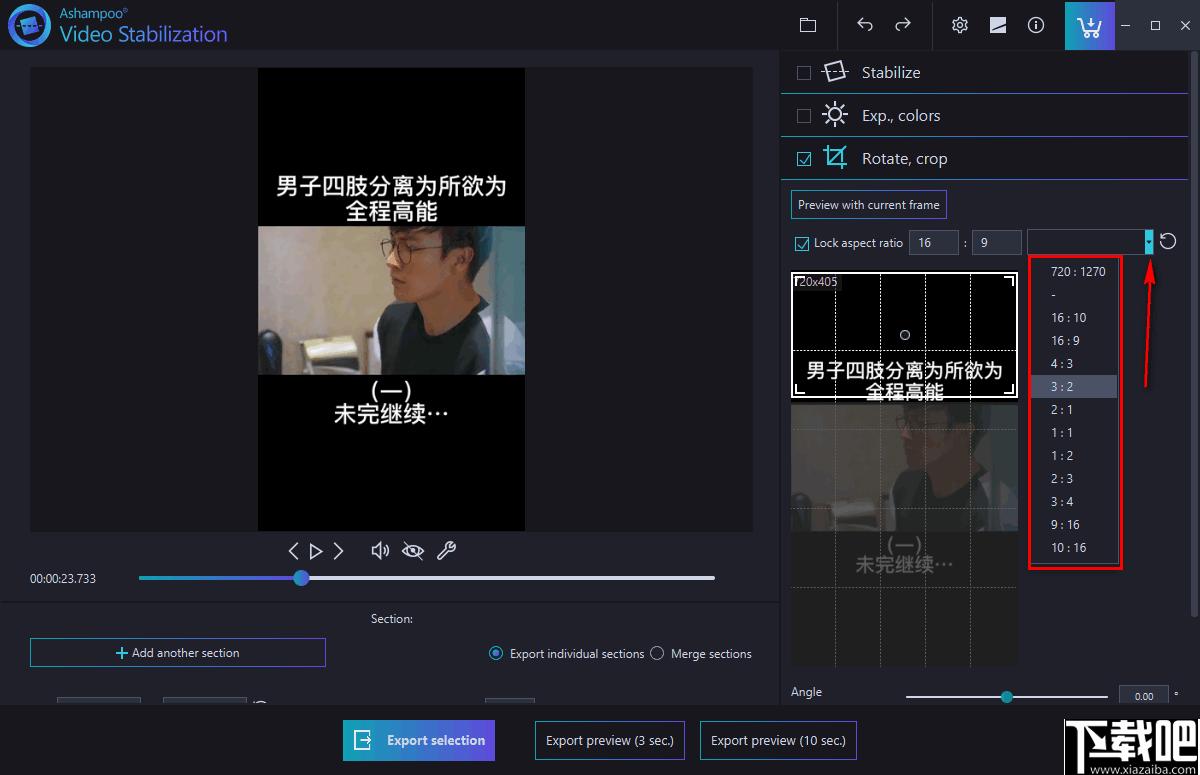Collapse the Rotate, crop panel header
This screenshot has width=1200, height=775.
pos(984,158)
